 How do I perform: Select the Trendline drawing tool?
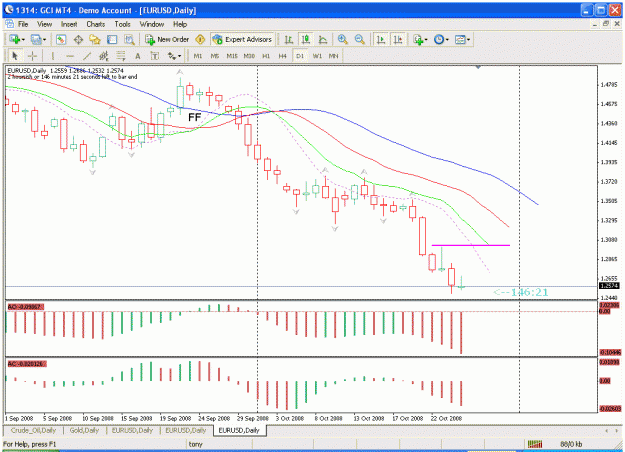click(87, 56)
